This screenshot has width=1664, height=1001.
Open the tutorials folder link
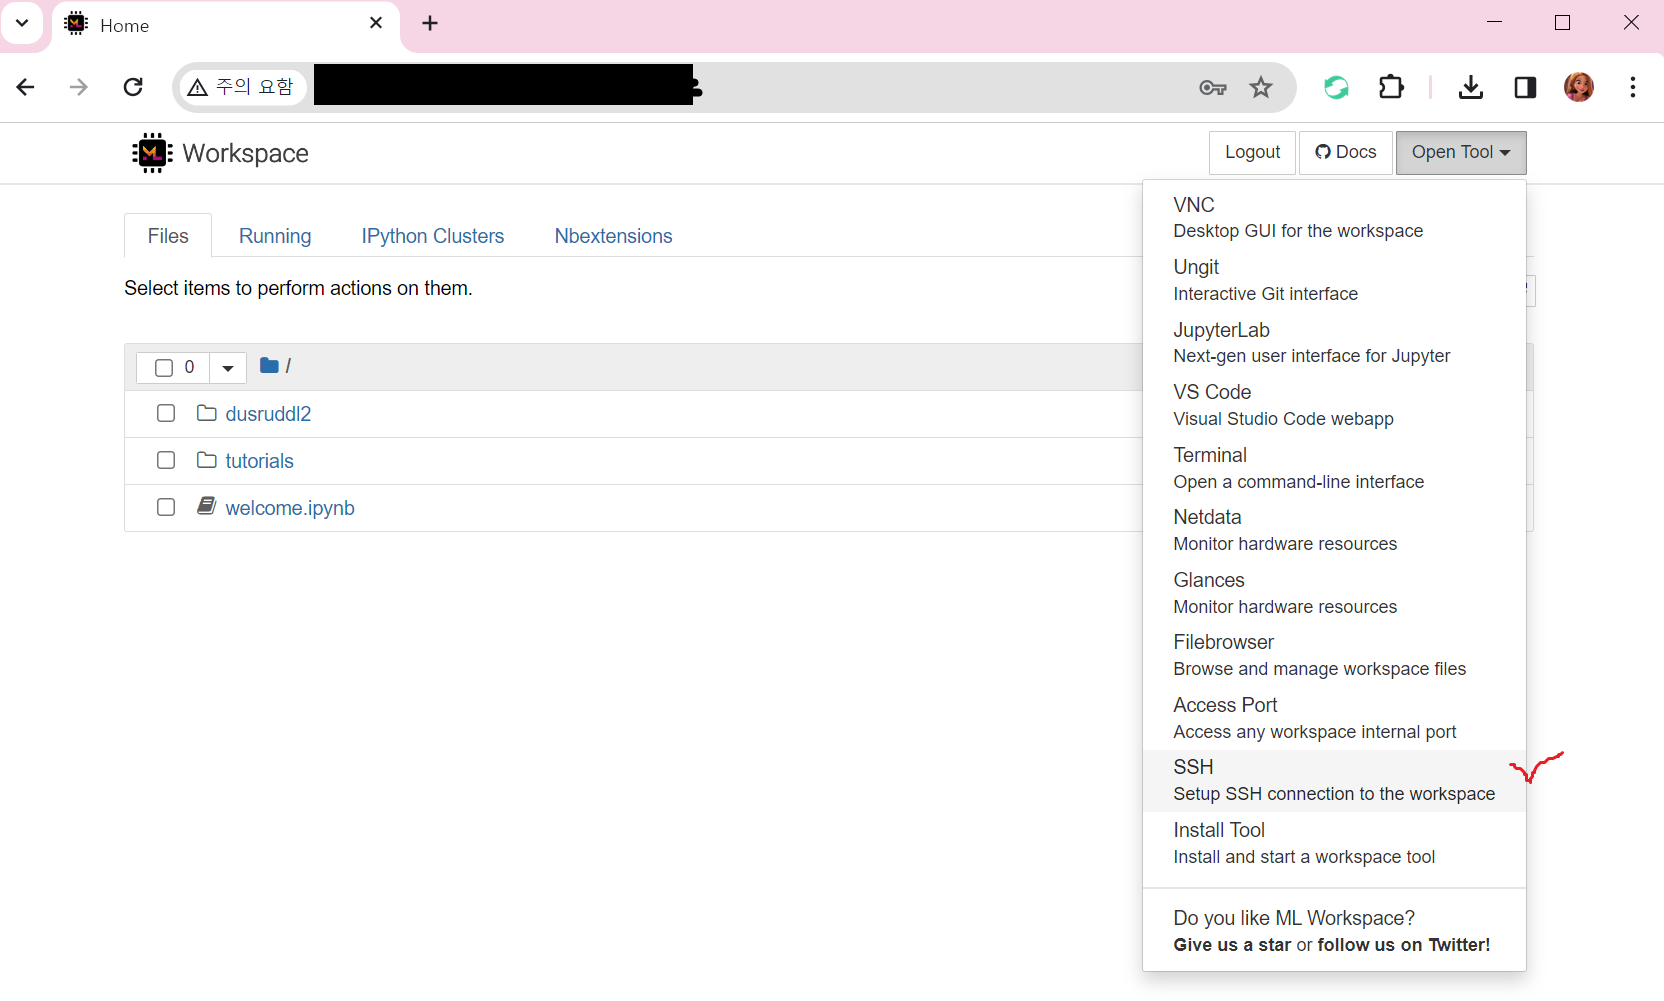(x=260, y=461)
